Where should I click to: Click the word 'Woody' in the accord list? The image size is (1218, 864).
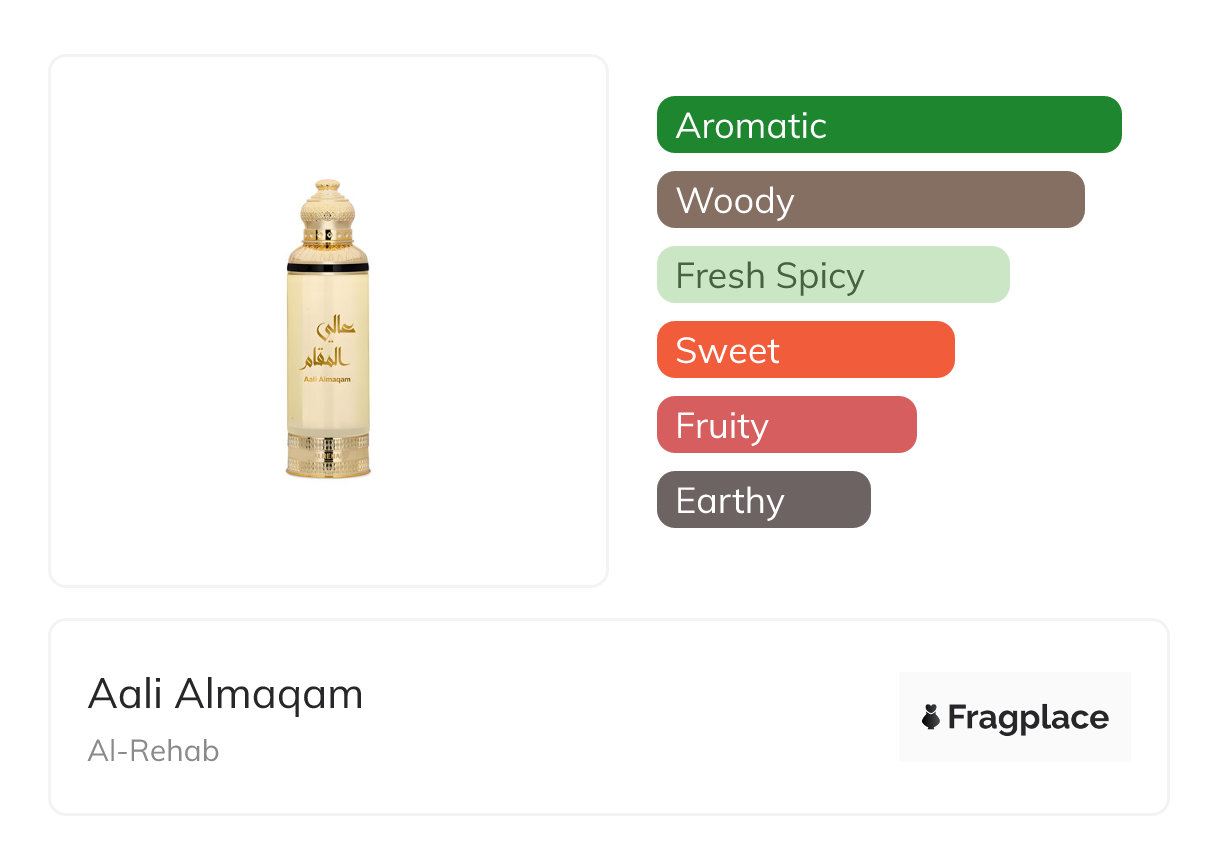735,201
